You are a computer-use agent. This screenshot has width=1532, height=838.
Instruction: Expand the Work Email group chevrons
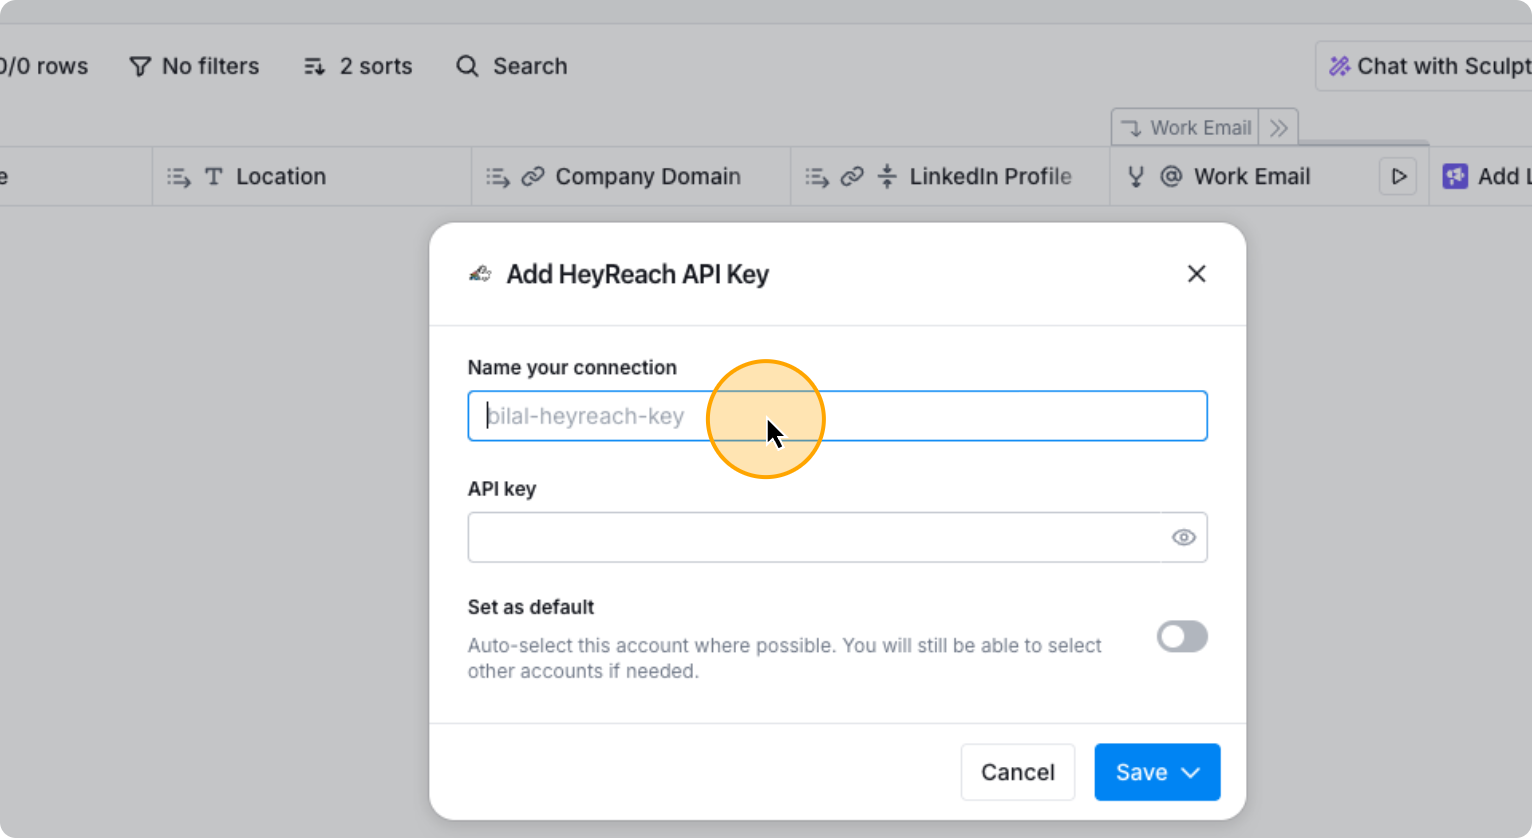(1278, 128)
